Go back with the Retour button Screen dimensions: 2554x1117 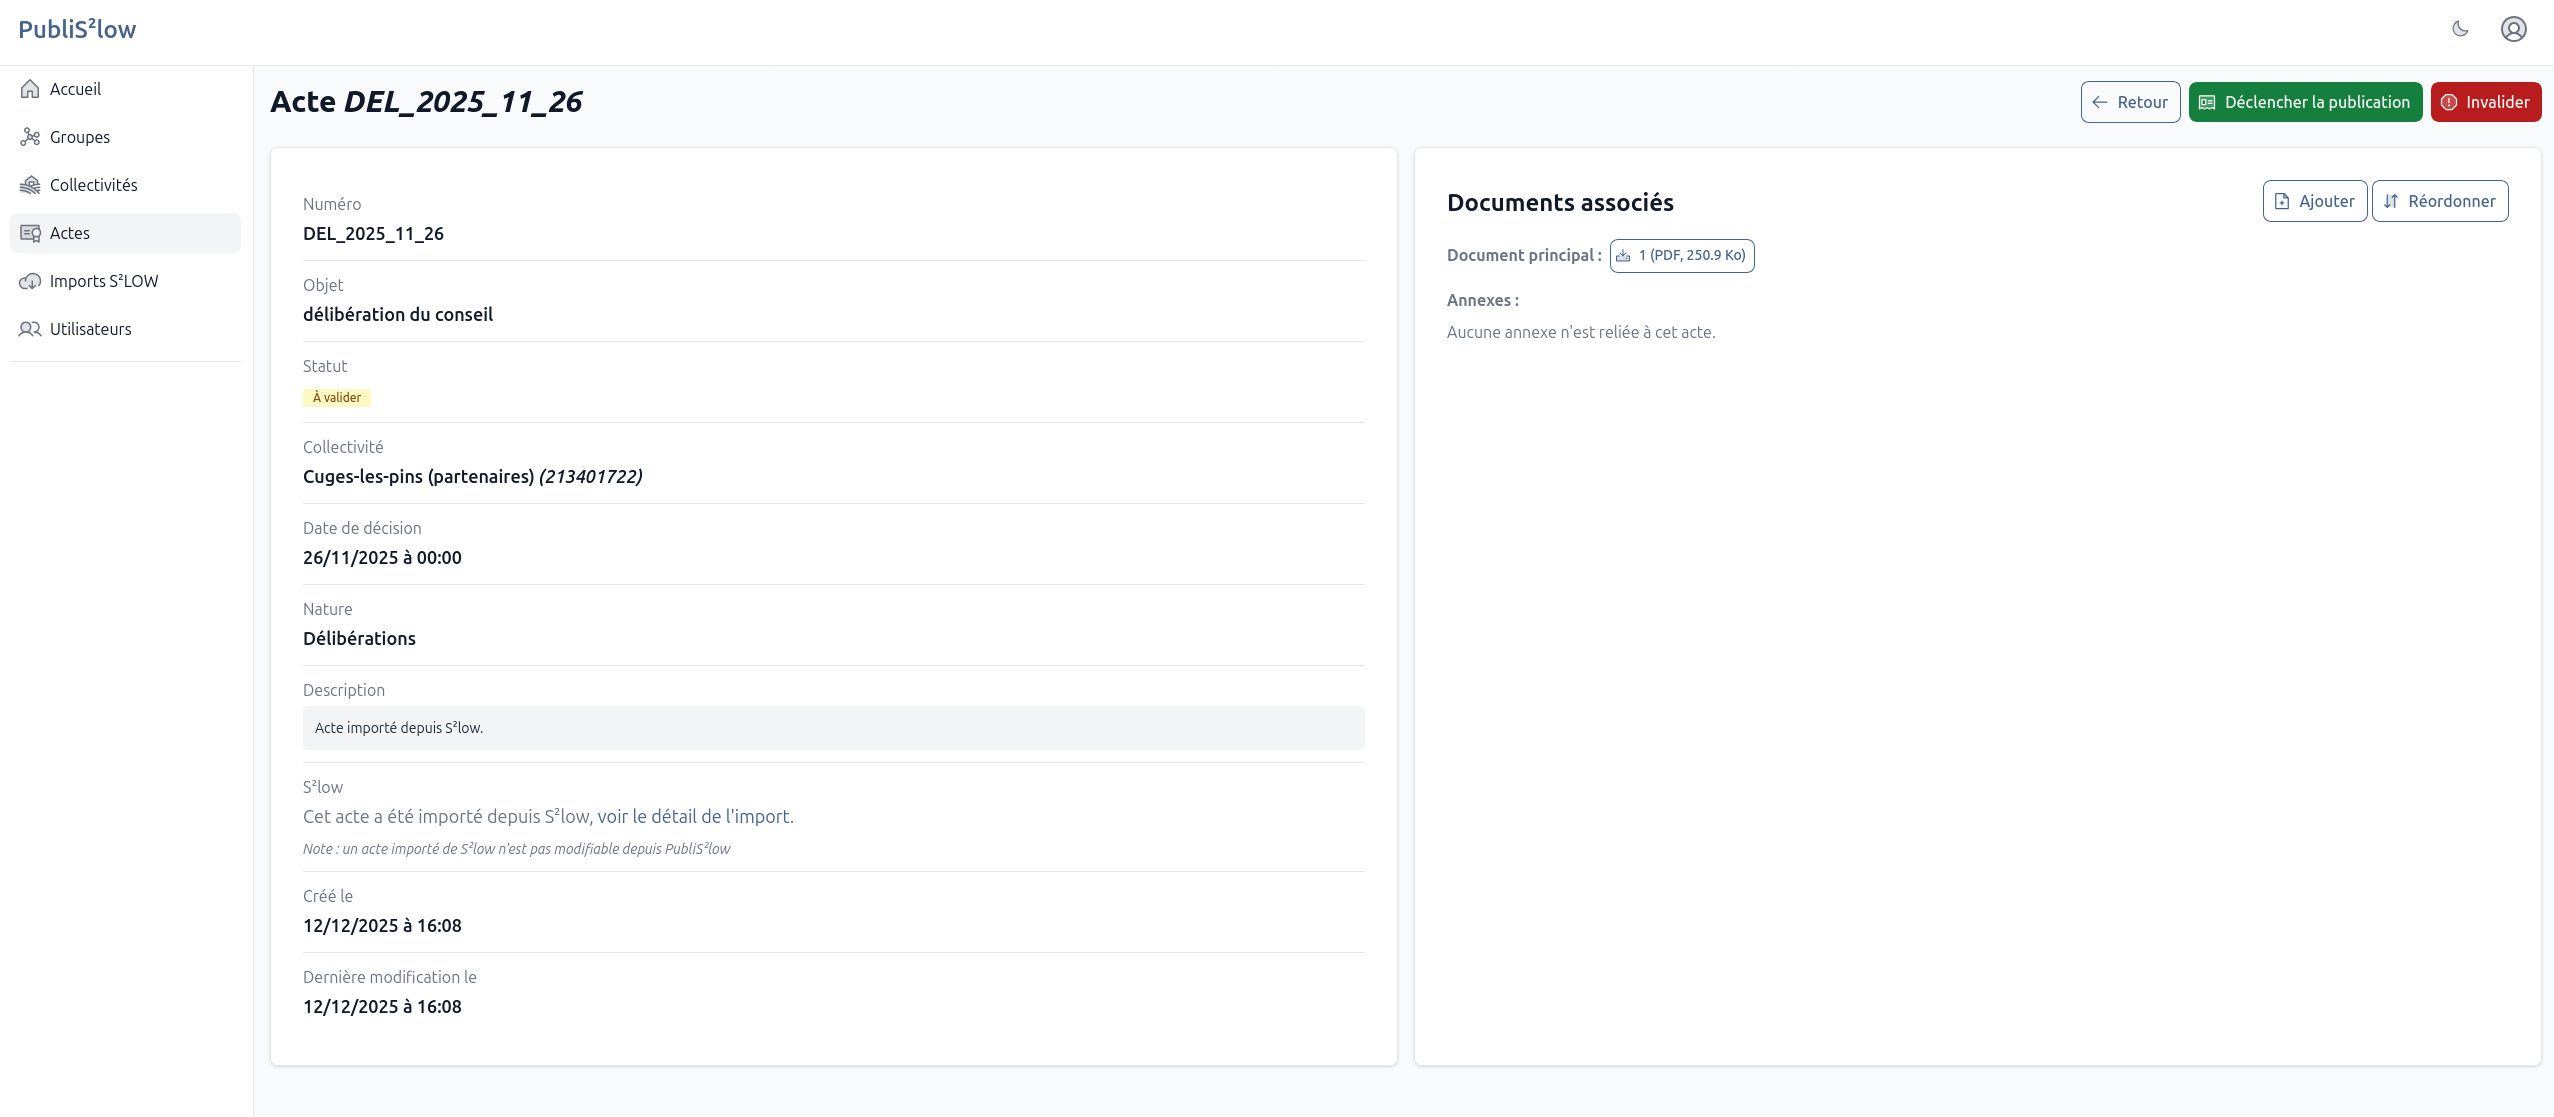(2130, 102)
